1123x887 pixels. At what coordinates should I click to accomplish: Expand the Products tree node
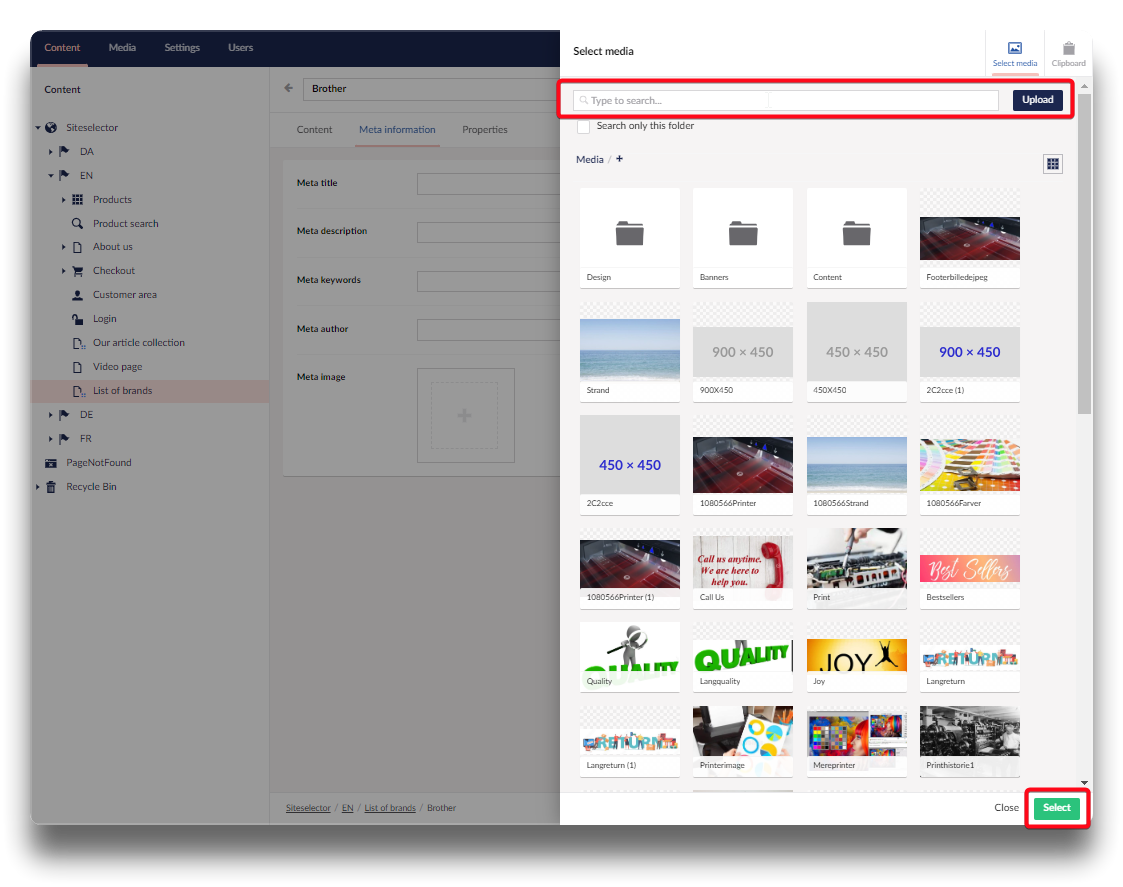(64, 200)
